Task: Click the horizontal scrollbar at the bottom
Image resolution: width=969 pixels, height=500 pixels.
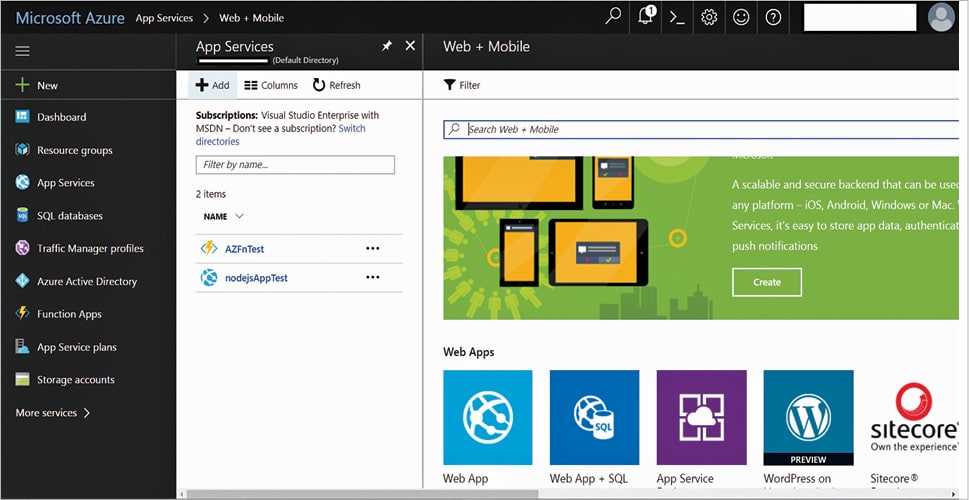Action: tap(360, 493)
